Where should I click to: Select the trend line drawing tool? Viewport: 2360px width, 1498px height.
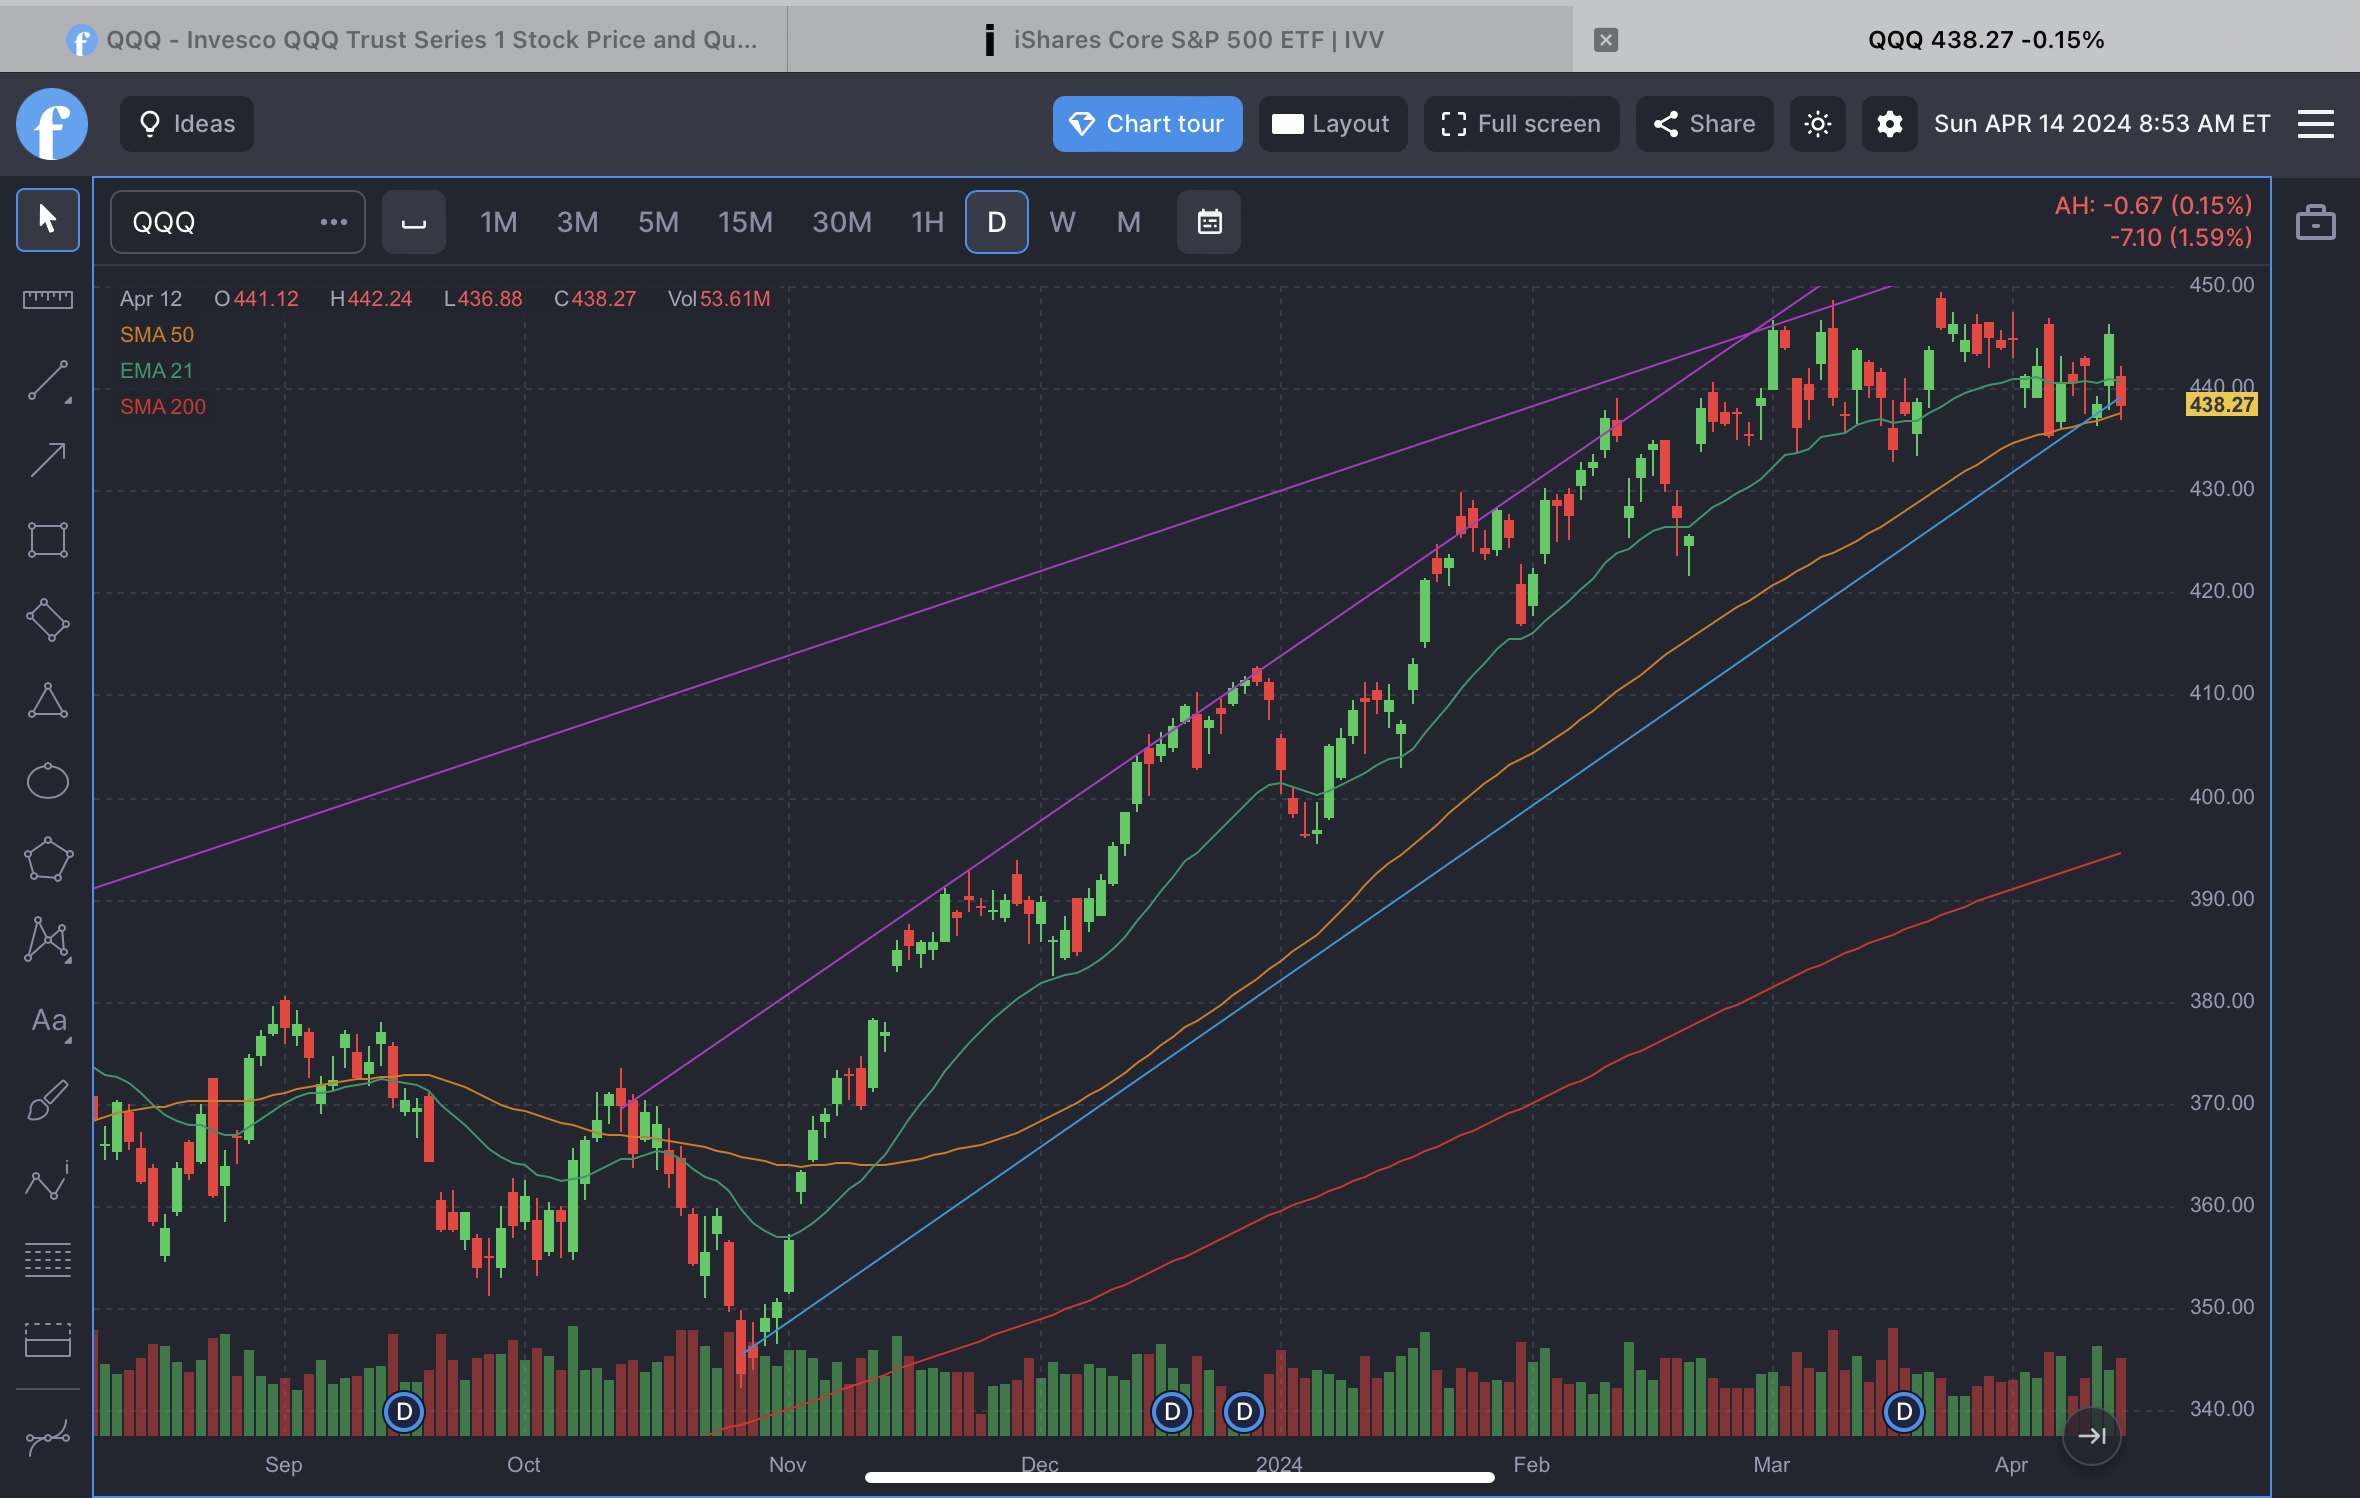[47, 381]
